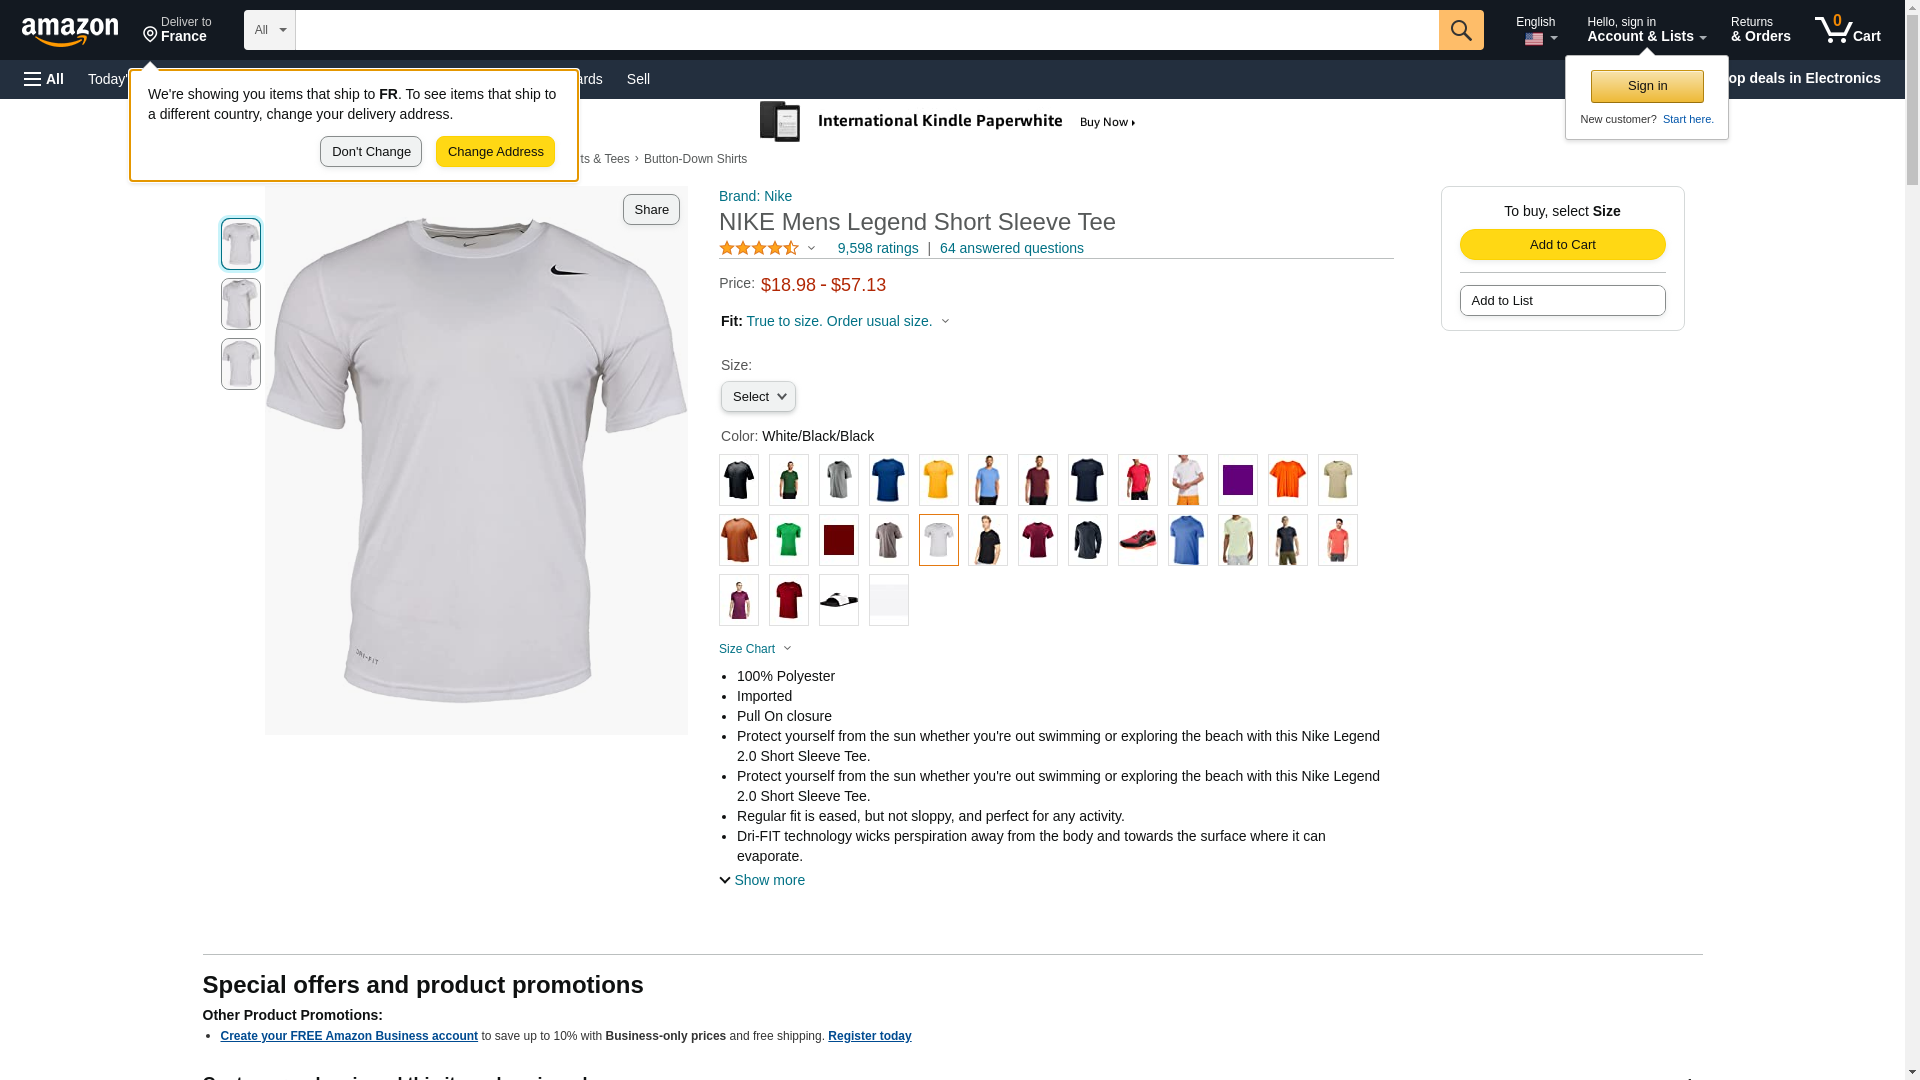The width and height of the screenshot is (1920, 1080).
Task: Click the Amazon logo
Action: [x=70, y=32]
